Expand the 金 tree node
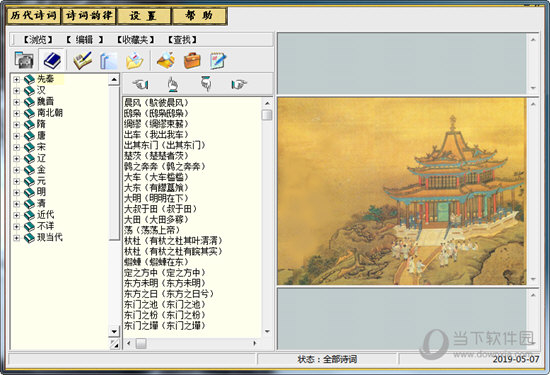The image size is (550, 375). [16, 170]
